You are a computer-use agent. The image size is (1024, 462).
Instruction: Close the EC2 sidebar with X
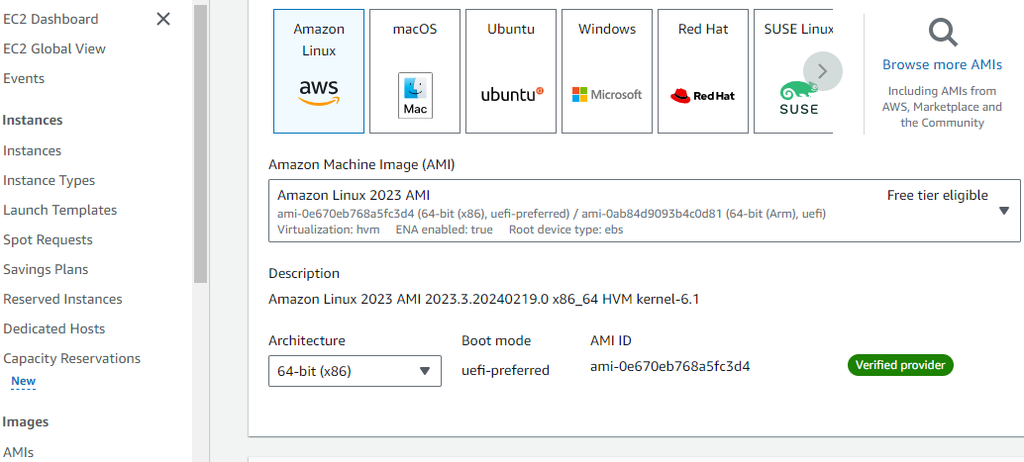pos(163,19)
